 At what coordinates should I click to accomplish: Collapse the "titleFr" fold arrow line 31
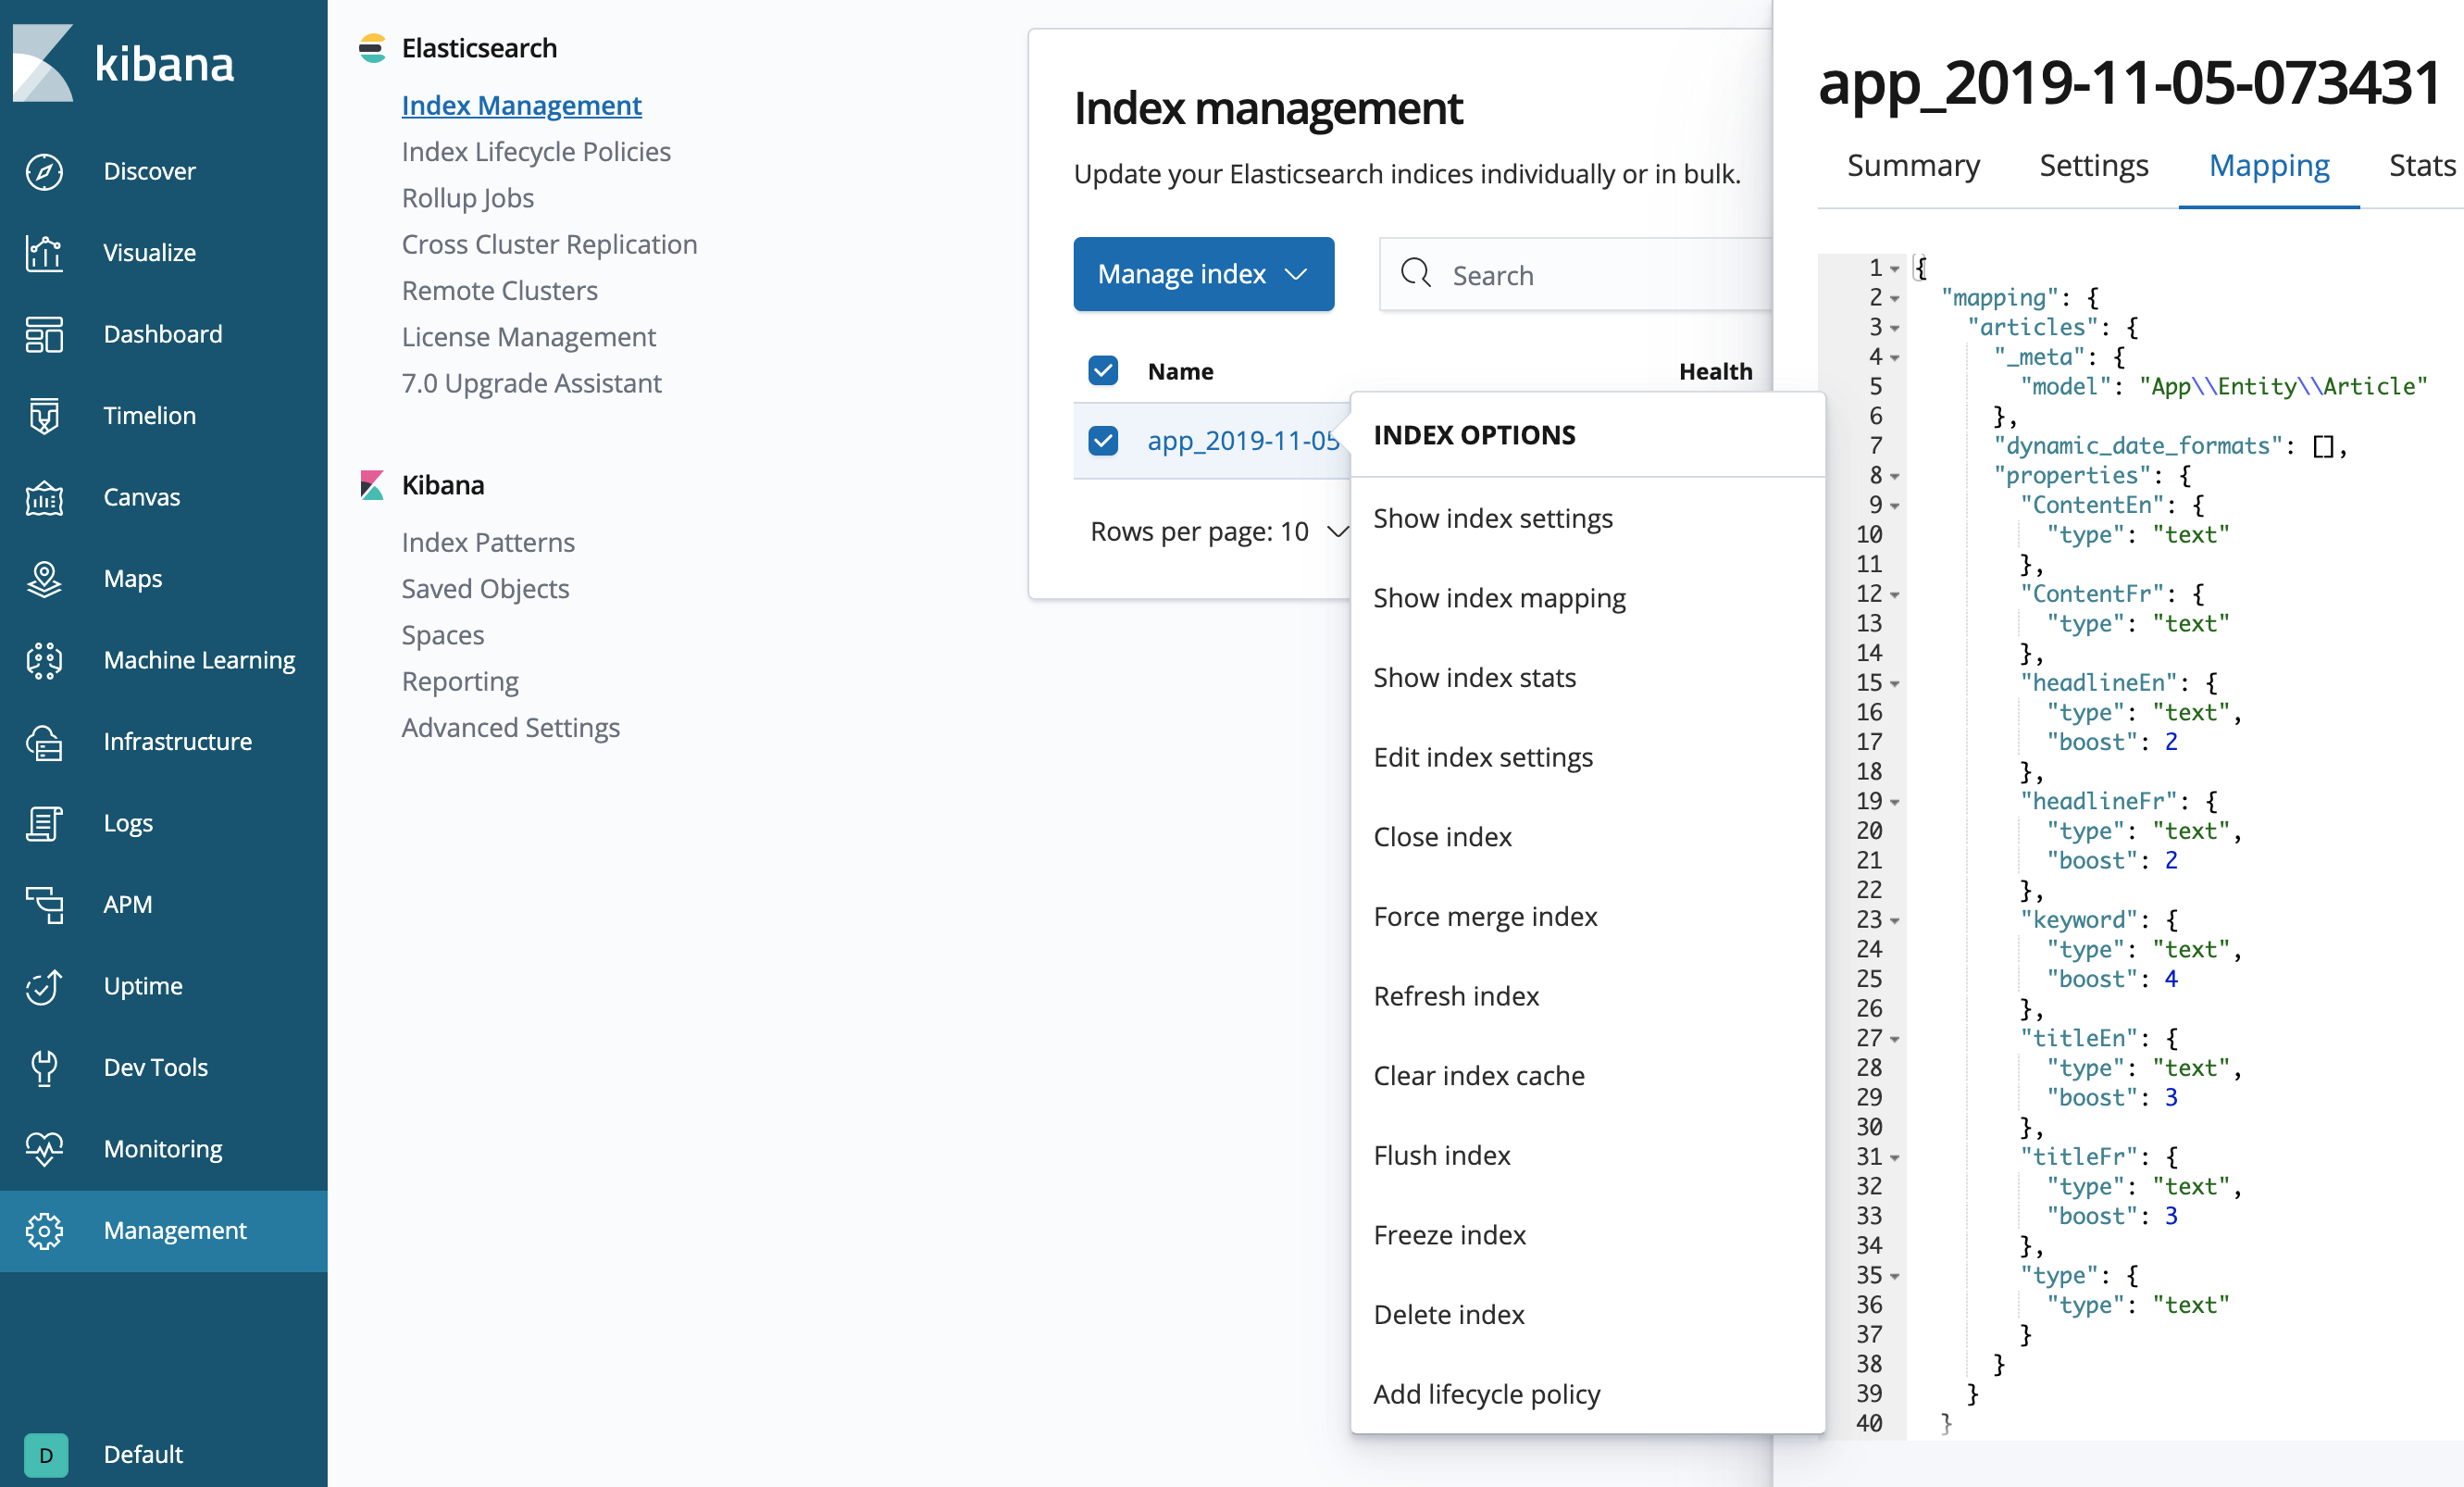tap(1895, 1158)
